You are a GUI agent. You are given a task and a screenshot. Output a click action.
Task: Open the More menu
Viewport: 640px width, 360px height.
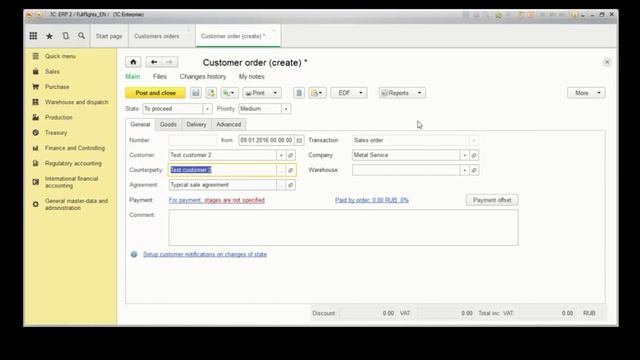(x=586, y=93)
